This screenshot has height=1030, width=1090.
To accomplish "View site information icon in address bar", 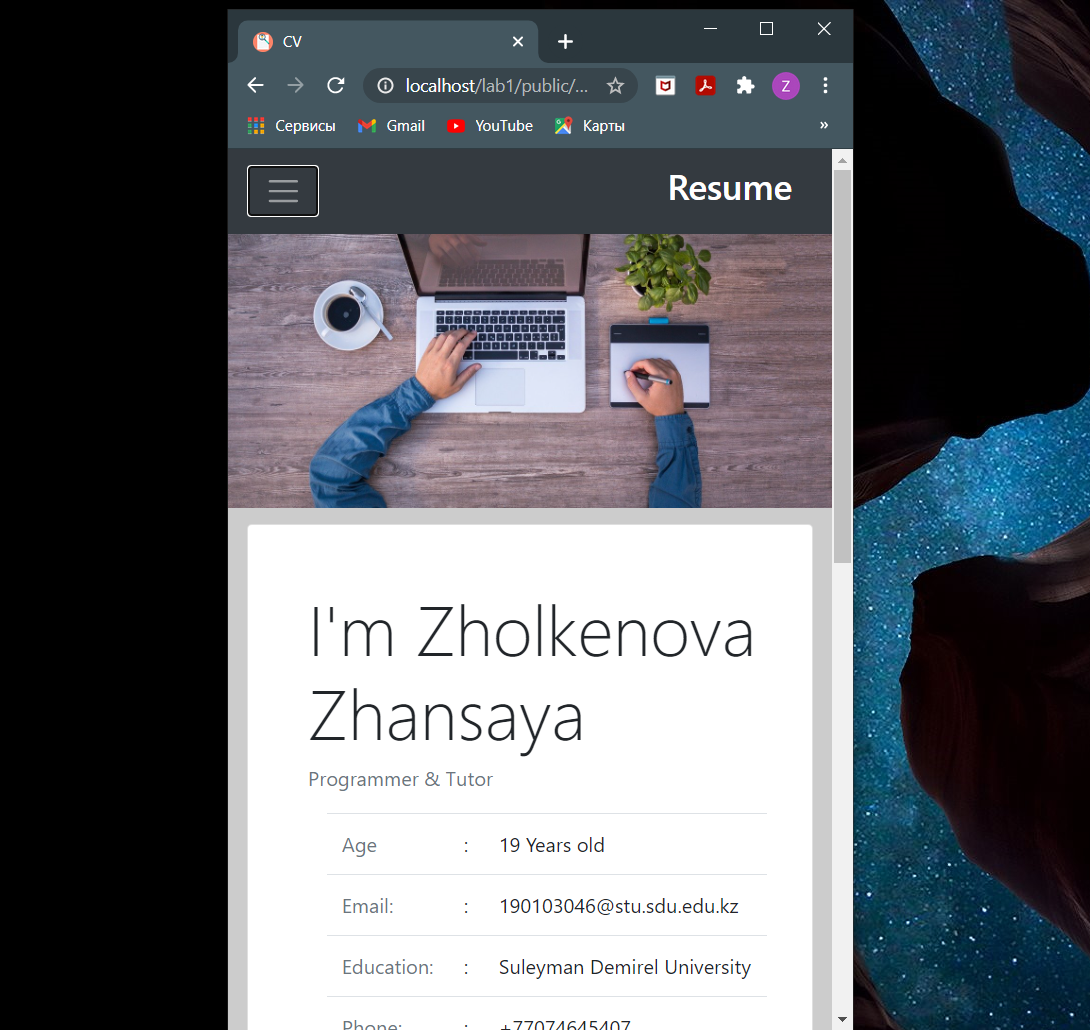I will coord(385,85).
